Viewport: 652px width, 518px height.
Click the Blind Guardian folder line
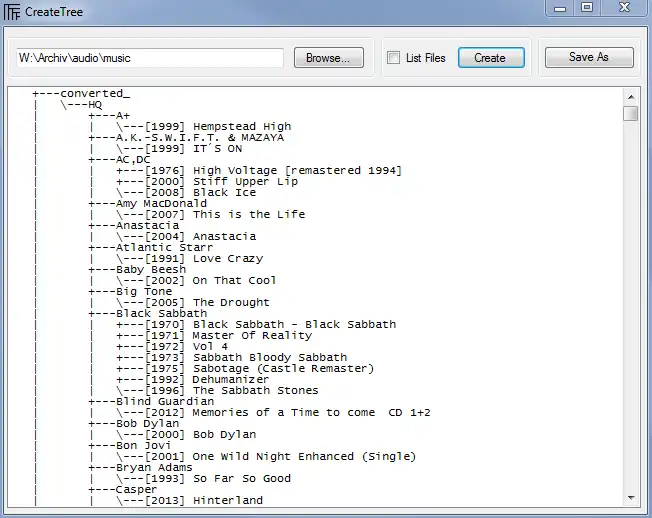(x=151, y=402)
